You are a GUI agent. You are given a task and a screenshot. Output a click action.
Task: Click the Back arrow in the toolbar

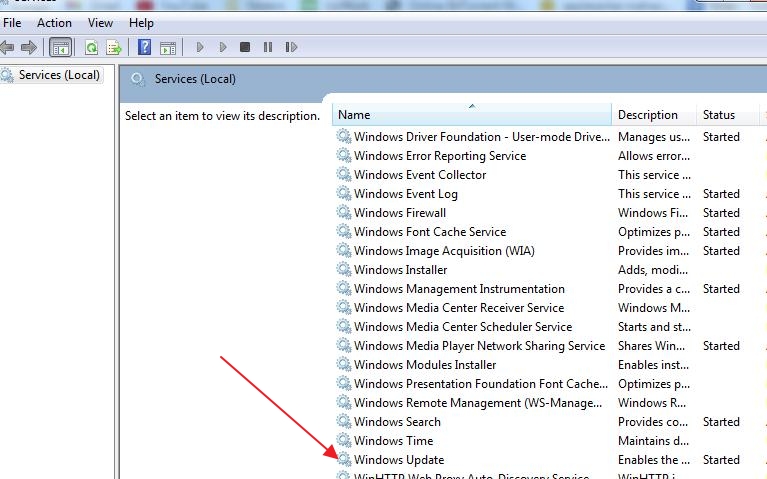(x=8, y=47)
